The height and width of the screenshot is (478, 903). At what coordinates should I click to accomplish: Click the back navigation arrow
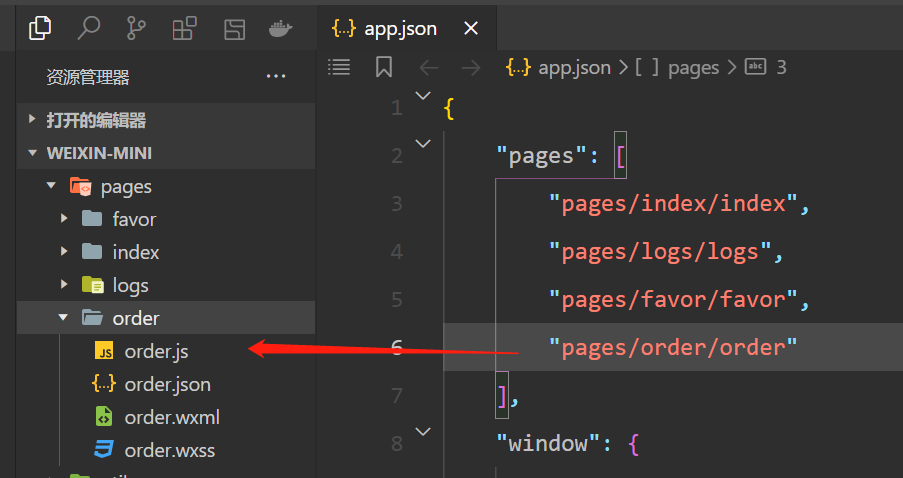[x=429, y=67]
